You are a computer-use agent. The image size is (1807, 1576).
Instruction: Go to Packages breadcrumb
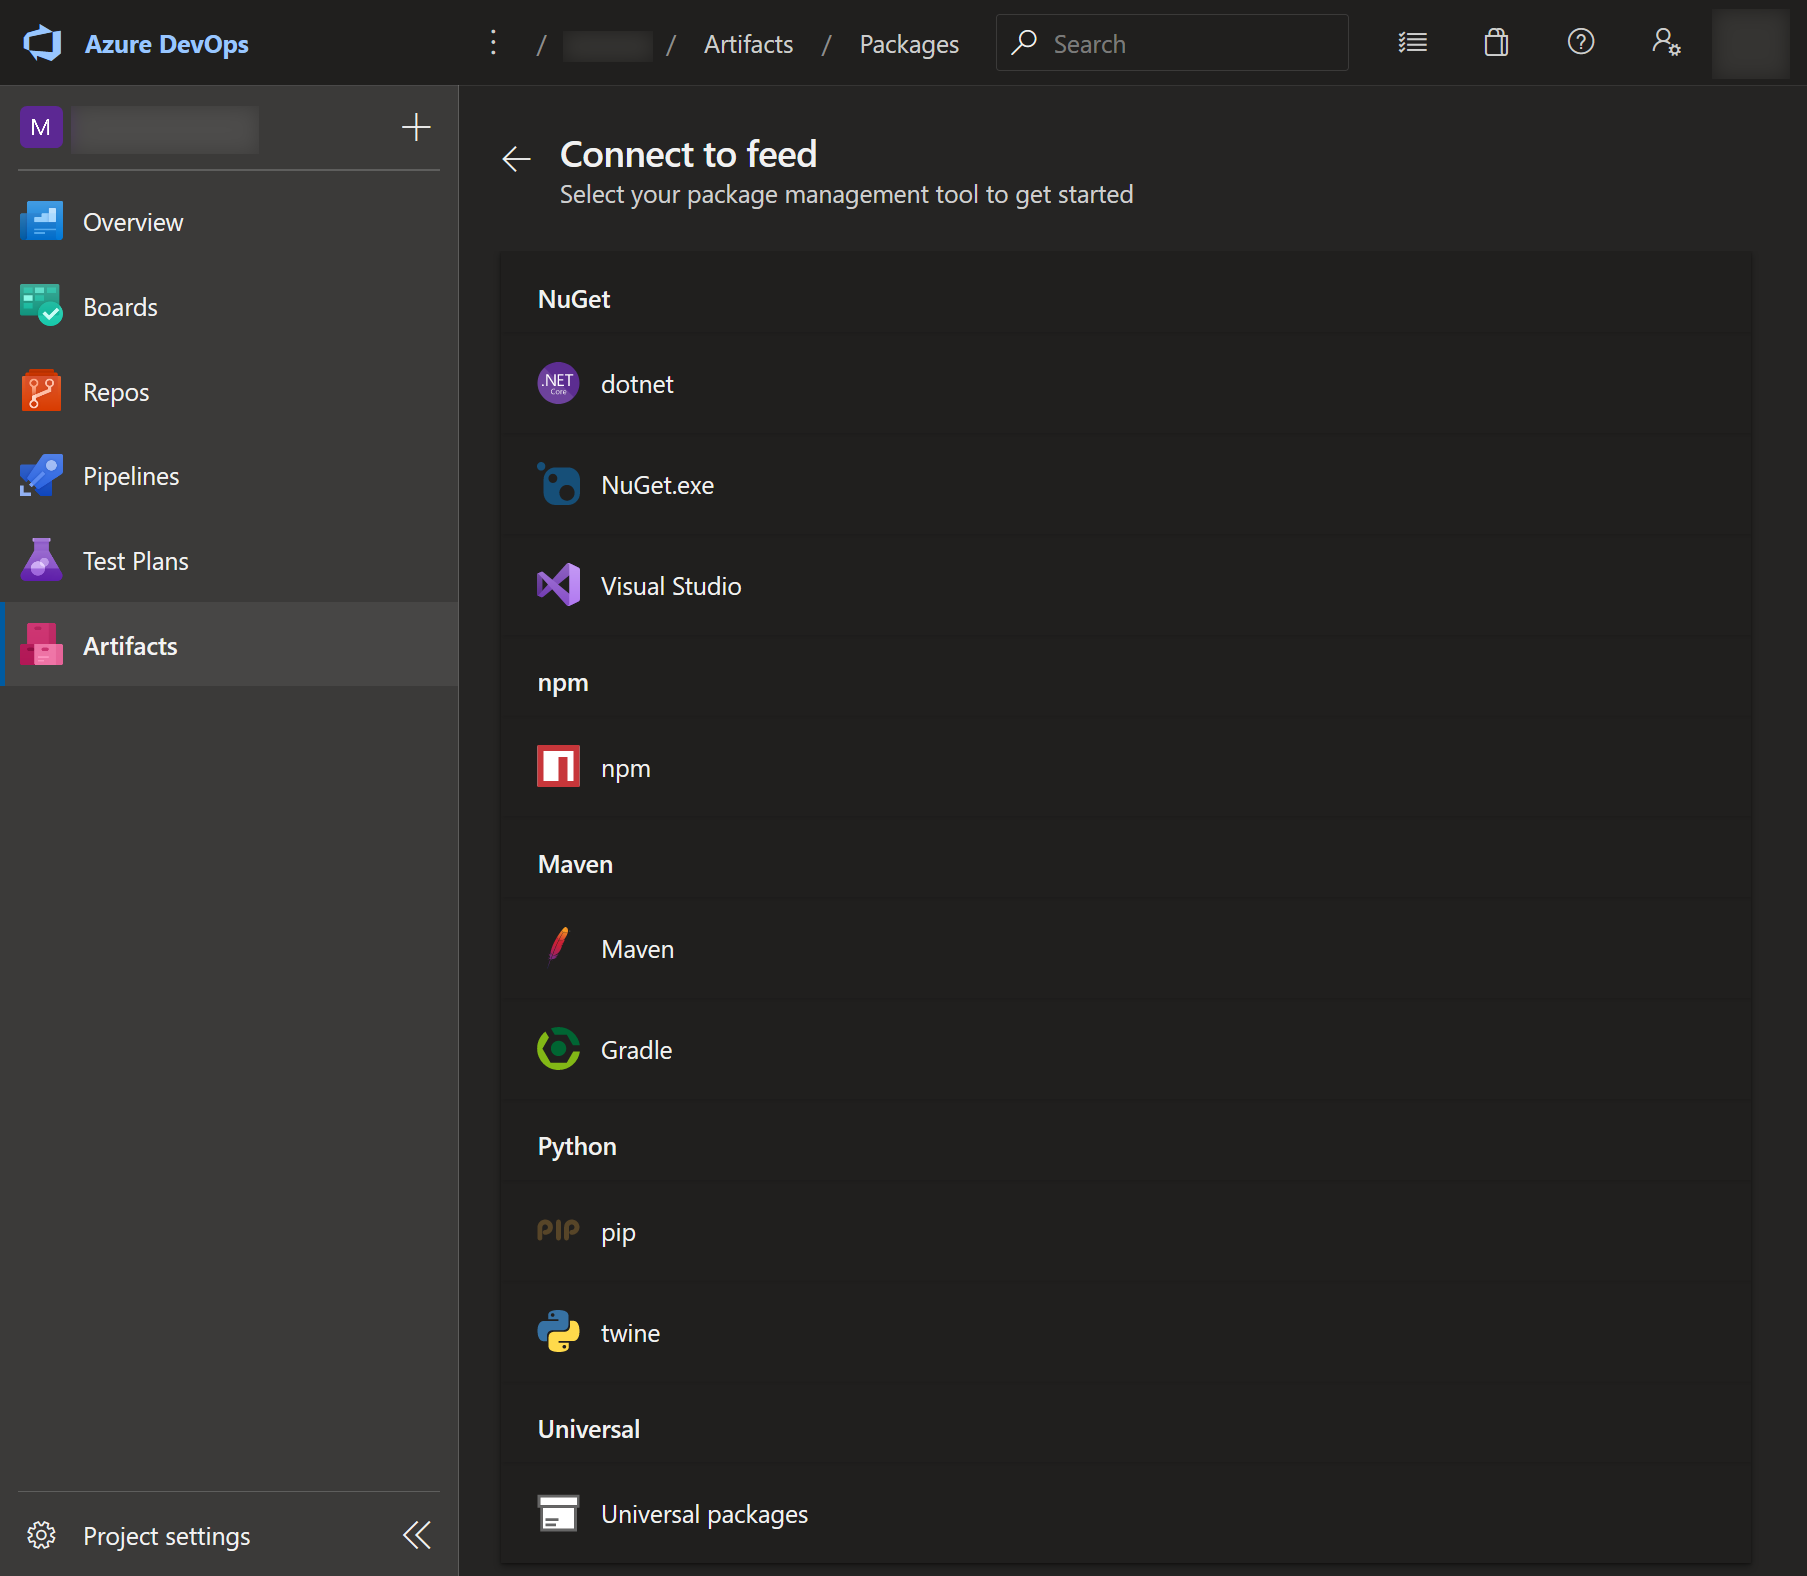click(909, 44)
